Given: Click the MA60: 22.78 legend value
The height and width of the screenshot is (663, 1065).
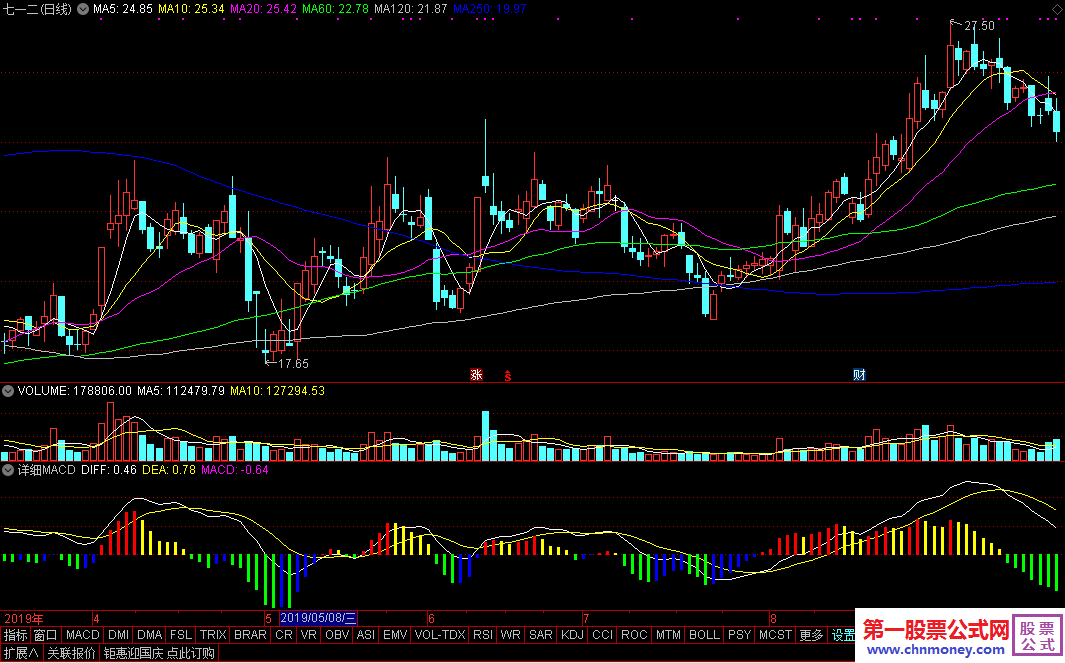Looking at the screenshot, I should 336,10.
